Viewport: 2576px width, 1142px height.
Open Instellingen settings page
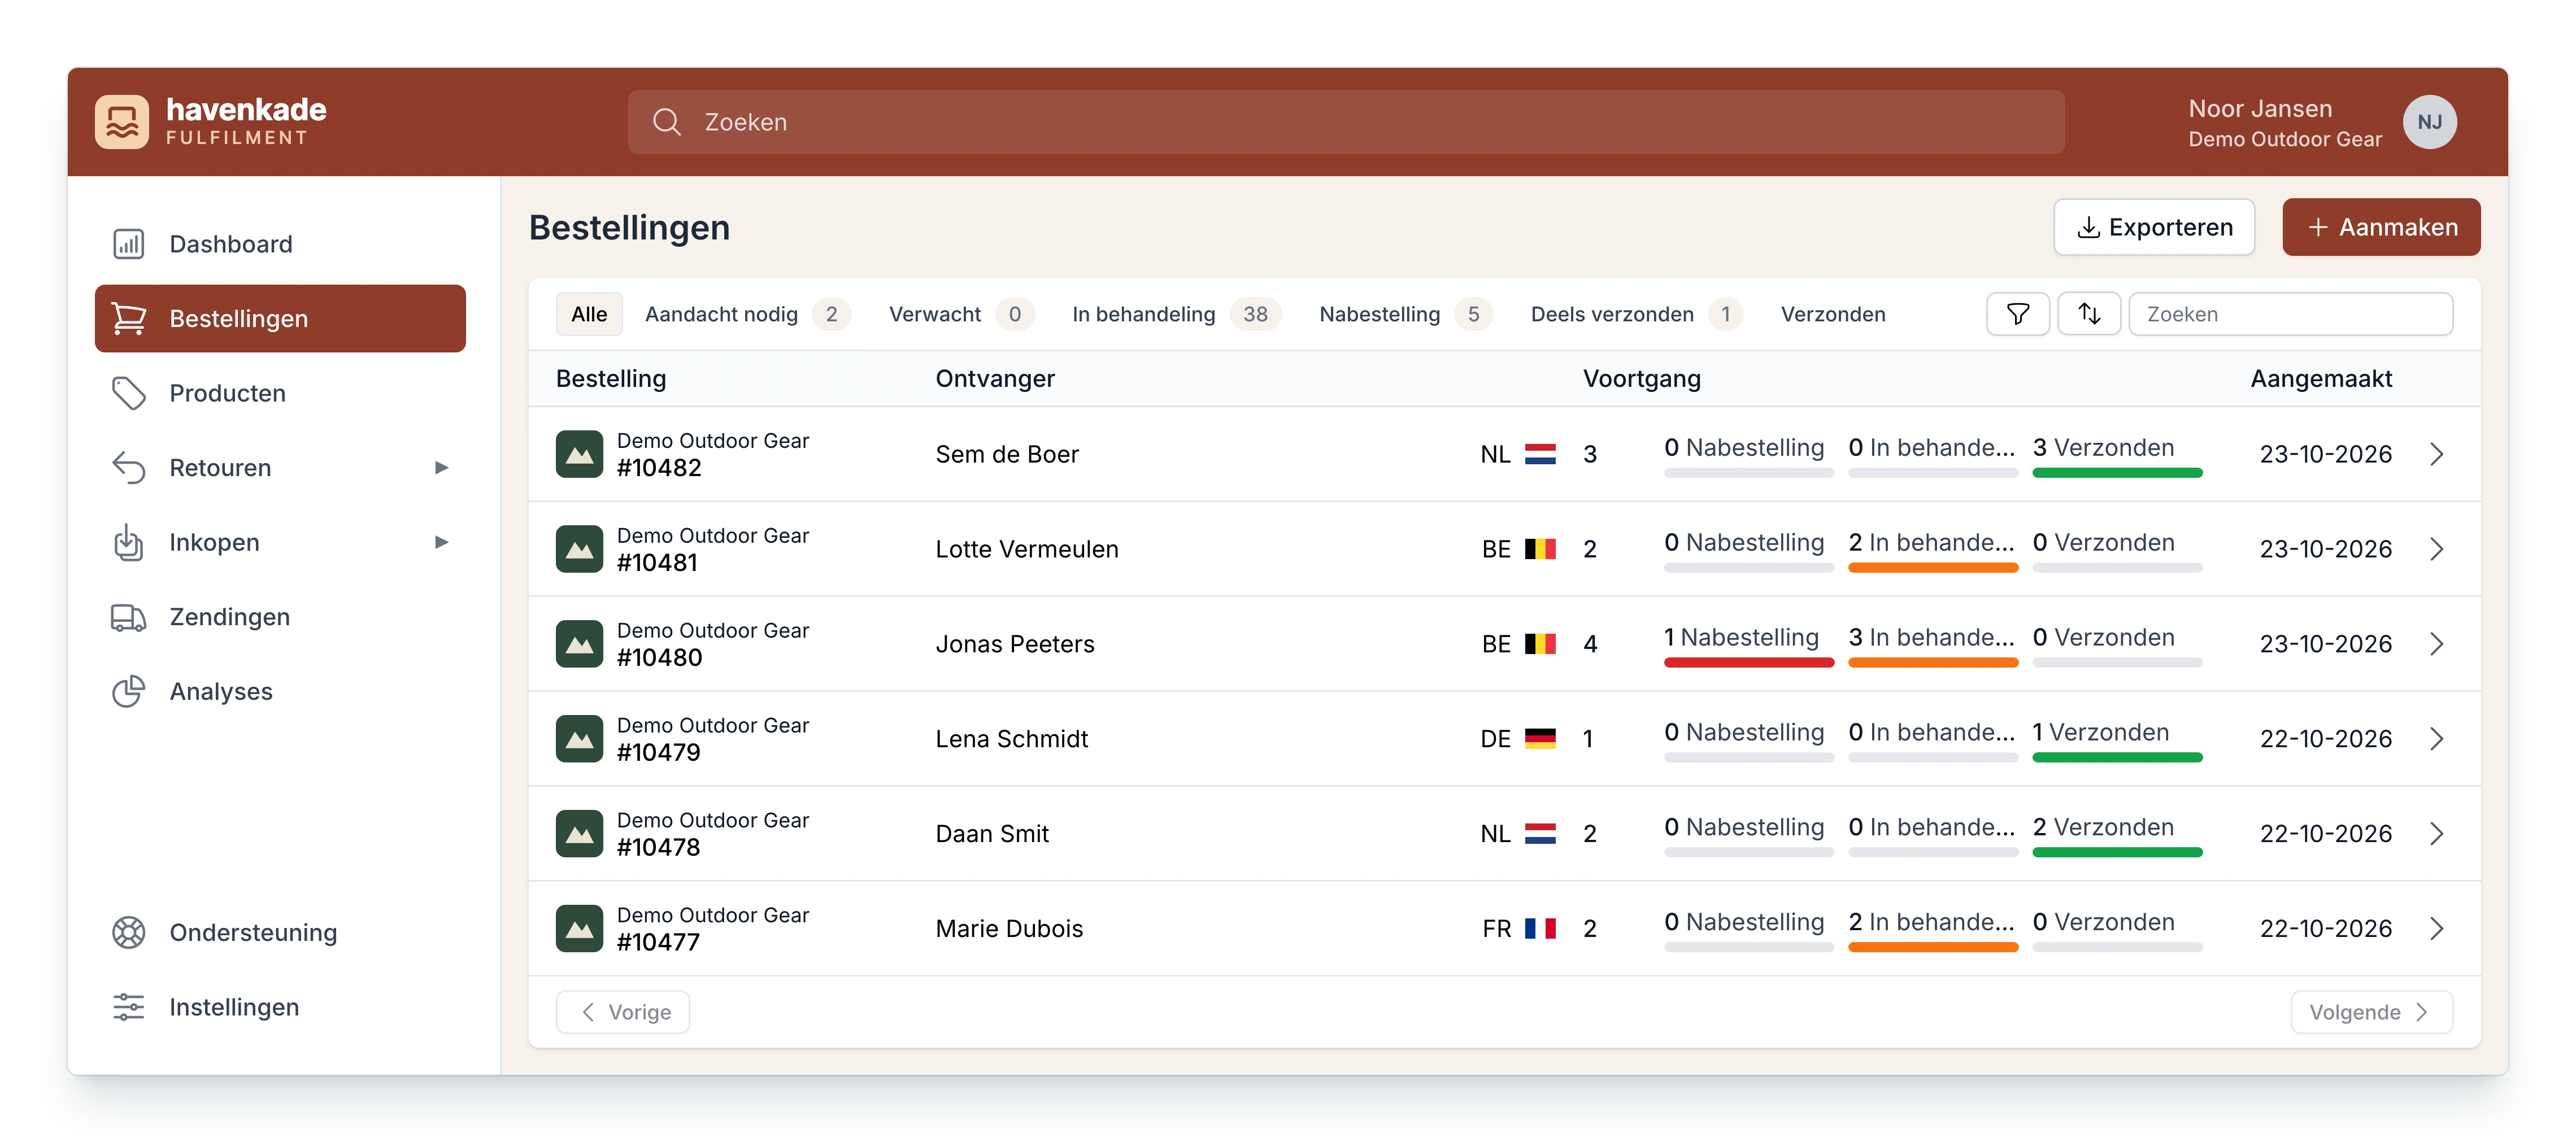(x=280, y=1007)
